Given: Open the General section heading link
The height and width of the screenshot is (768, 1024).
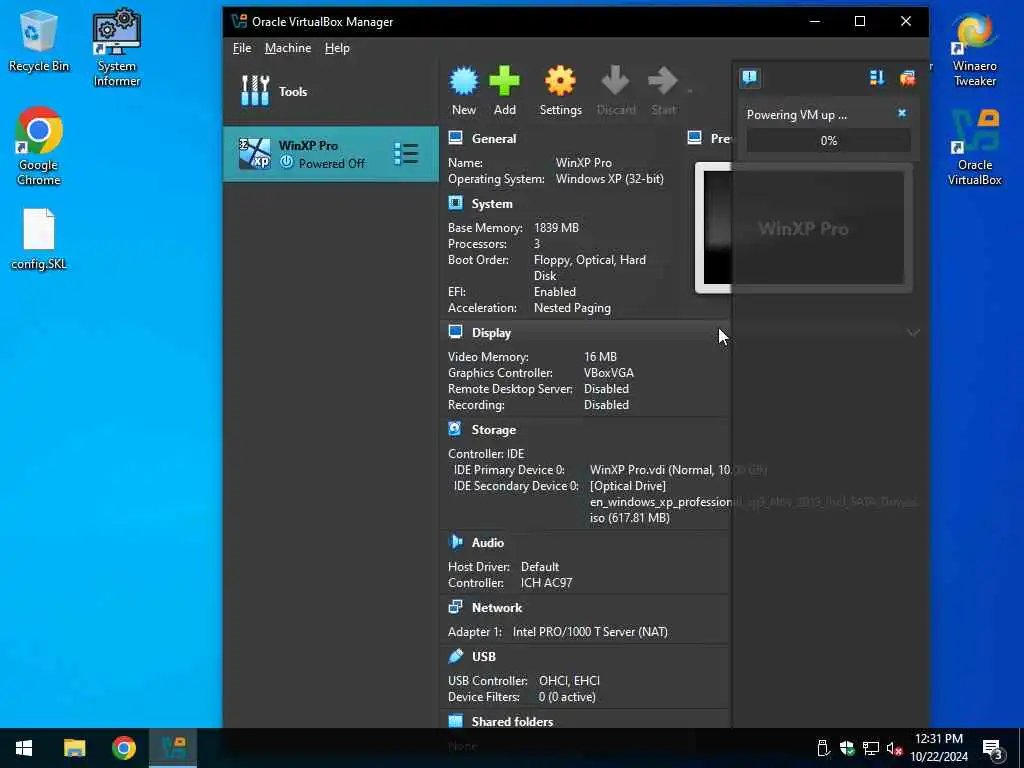Looking at the screenshot, I should tap(494, 138).
